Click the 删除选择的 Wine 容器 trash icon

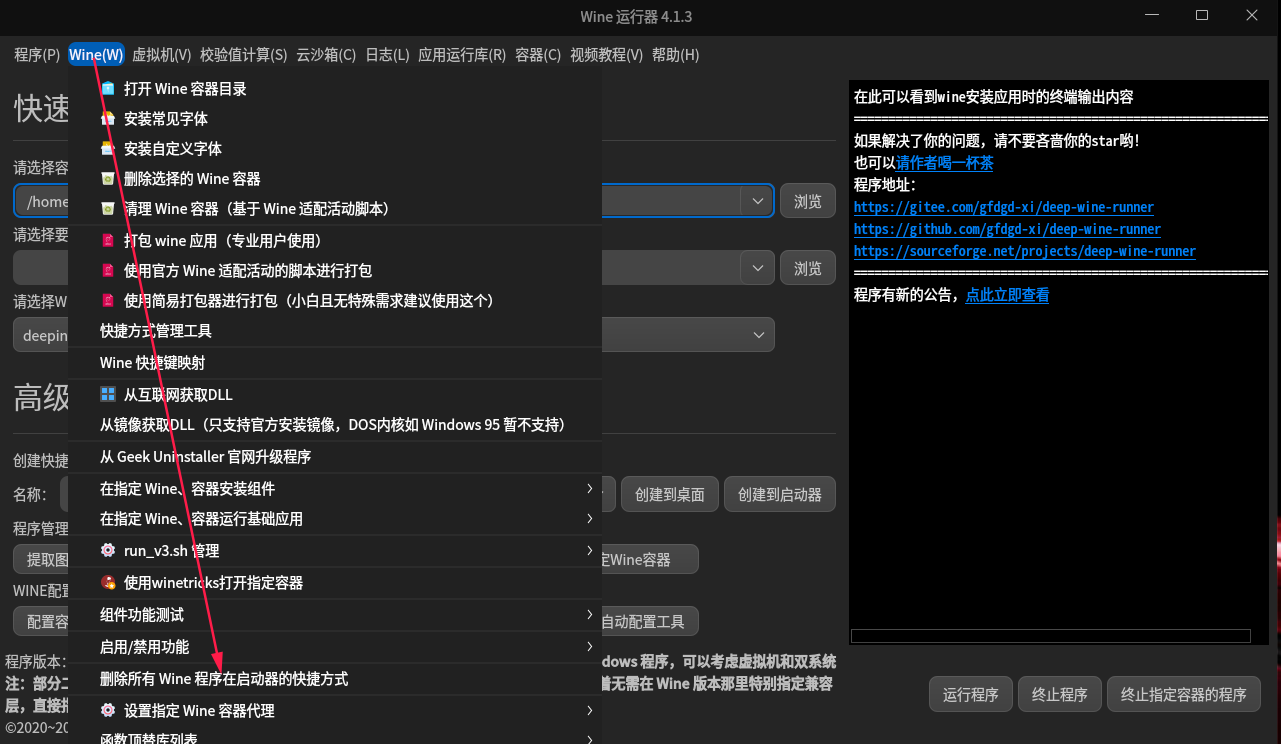click(108, 179)
